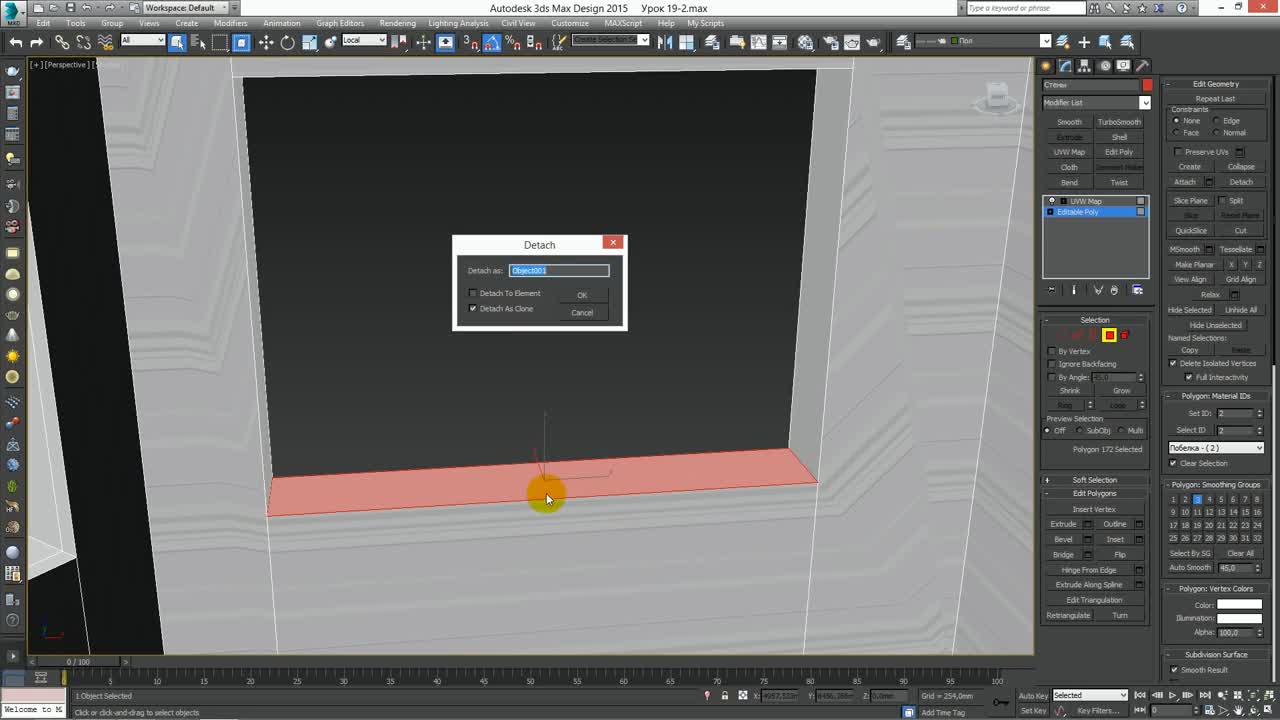
Task: Toggle Delete Isolated Vertices checkbox
Action: 1173,363
